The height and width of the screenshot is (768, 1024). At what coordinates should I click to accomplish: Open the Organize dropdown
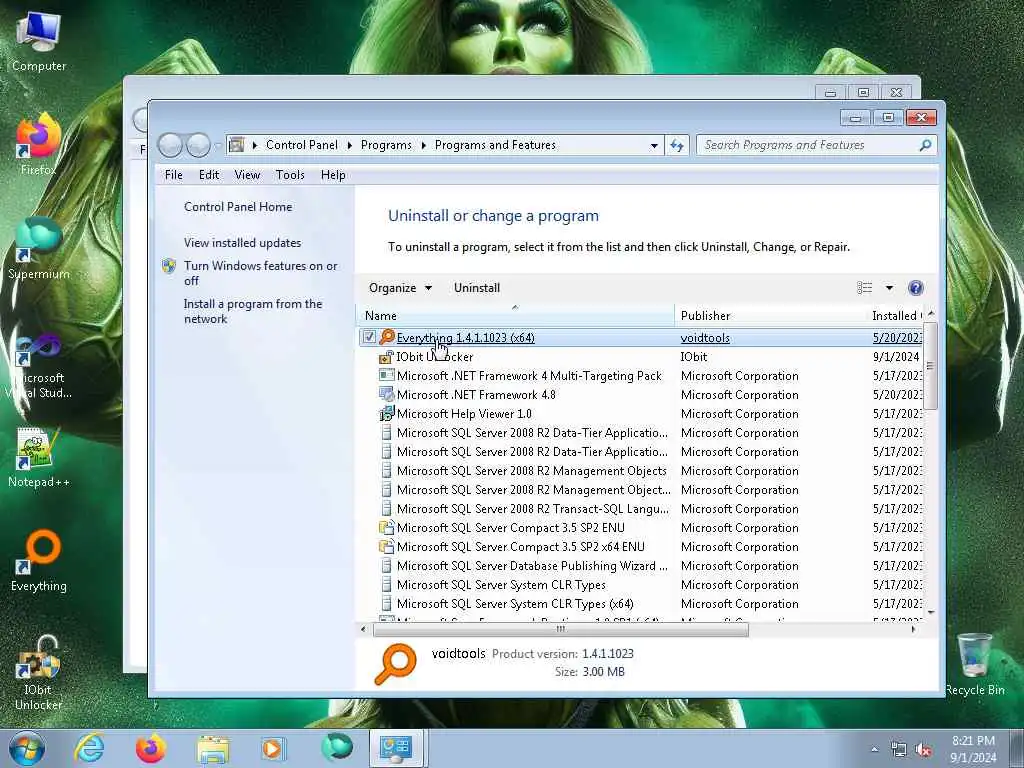400,288
